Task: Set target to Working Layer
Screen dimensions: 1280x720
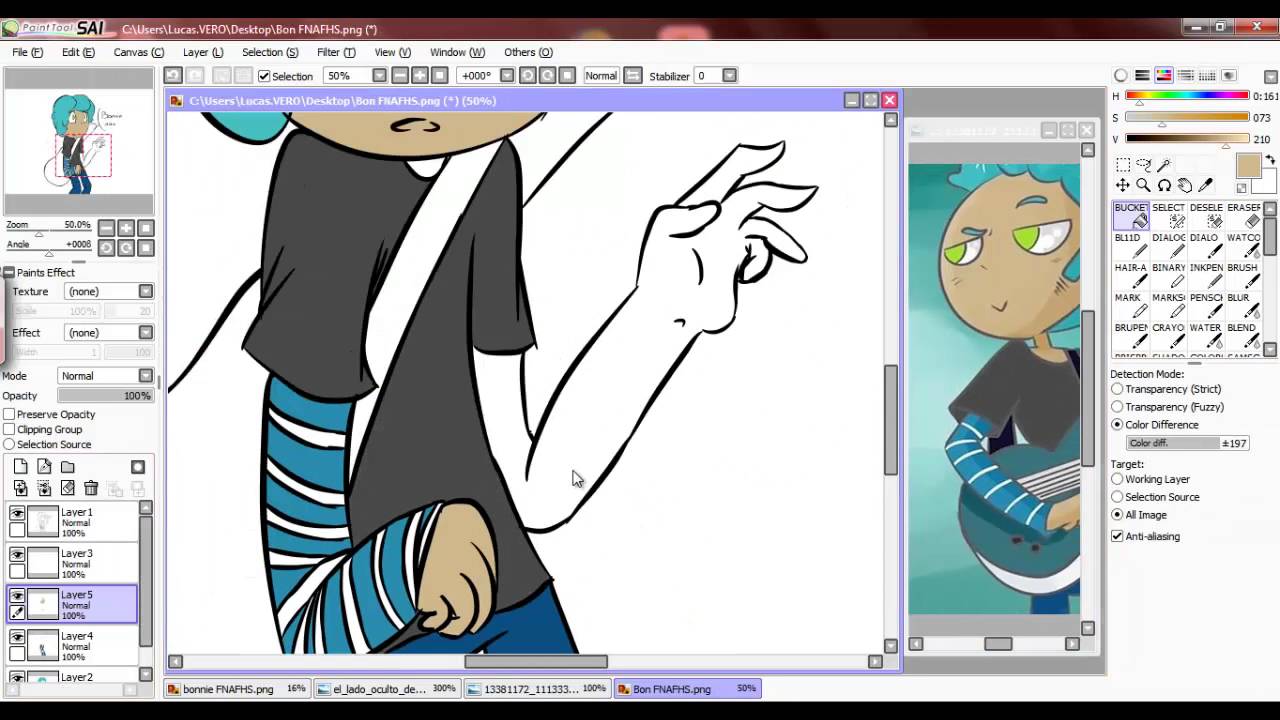Action: click(1117, 479)
